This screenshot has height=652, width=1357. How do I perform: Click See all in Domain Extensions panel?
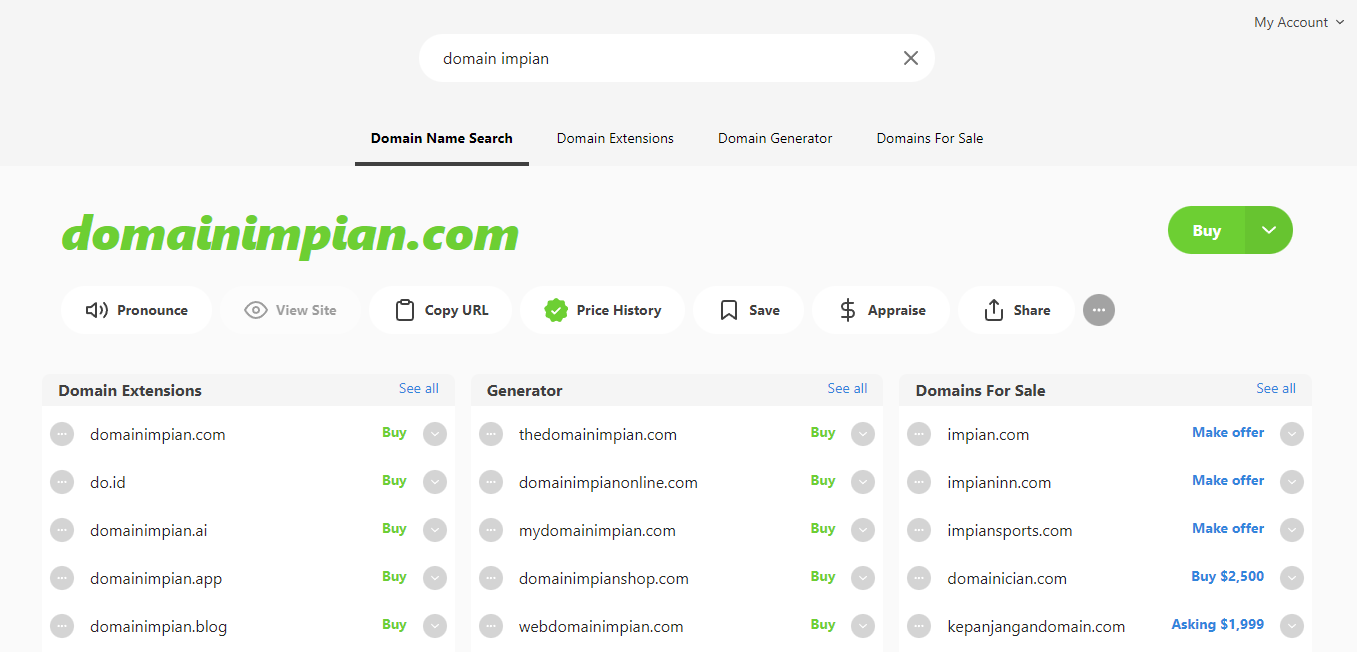[418, 388]
